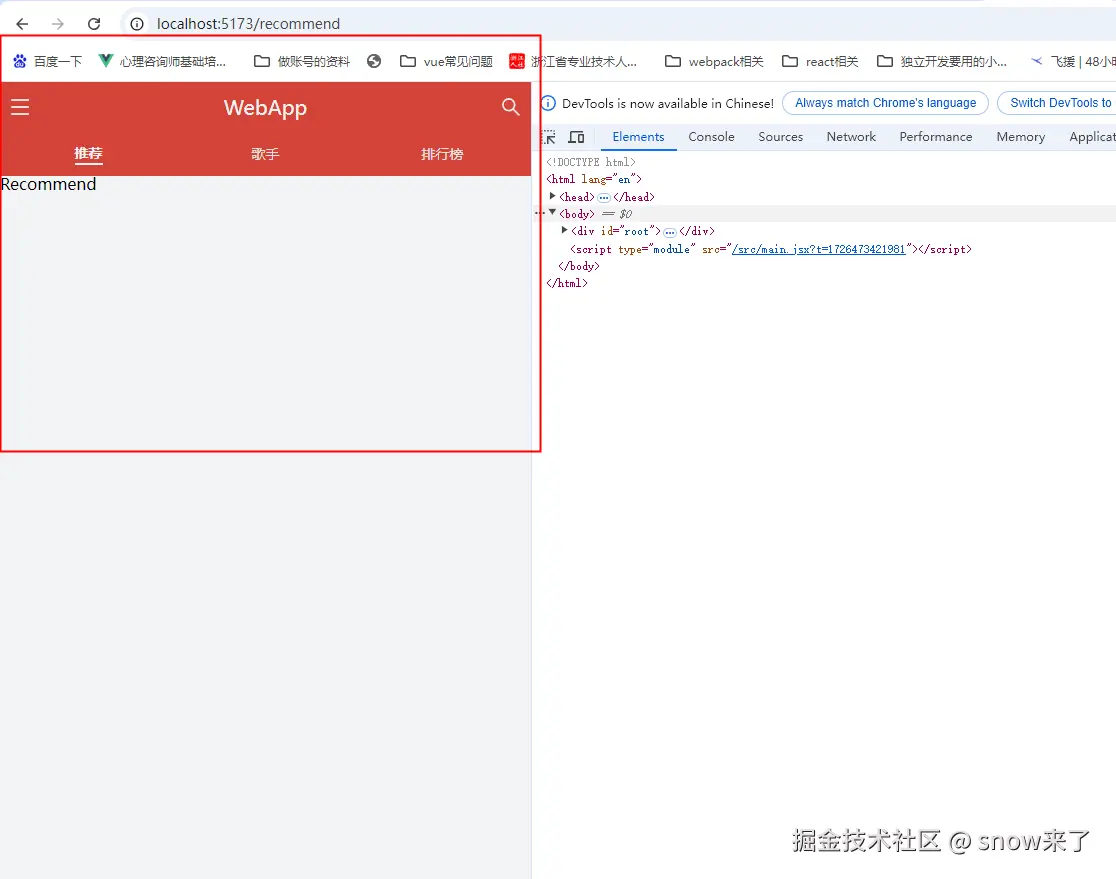Click the localhost:5173/recommend address bar
This screenshot has height=879, width=1116.
pyautogui.click(x=248, y=24)
